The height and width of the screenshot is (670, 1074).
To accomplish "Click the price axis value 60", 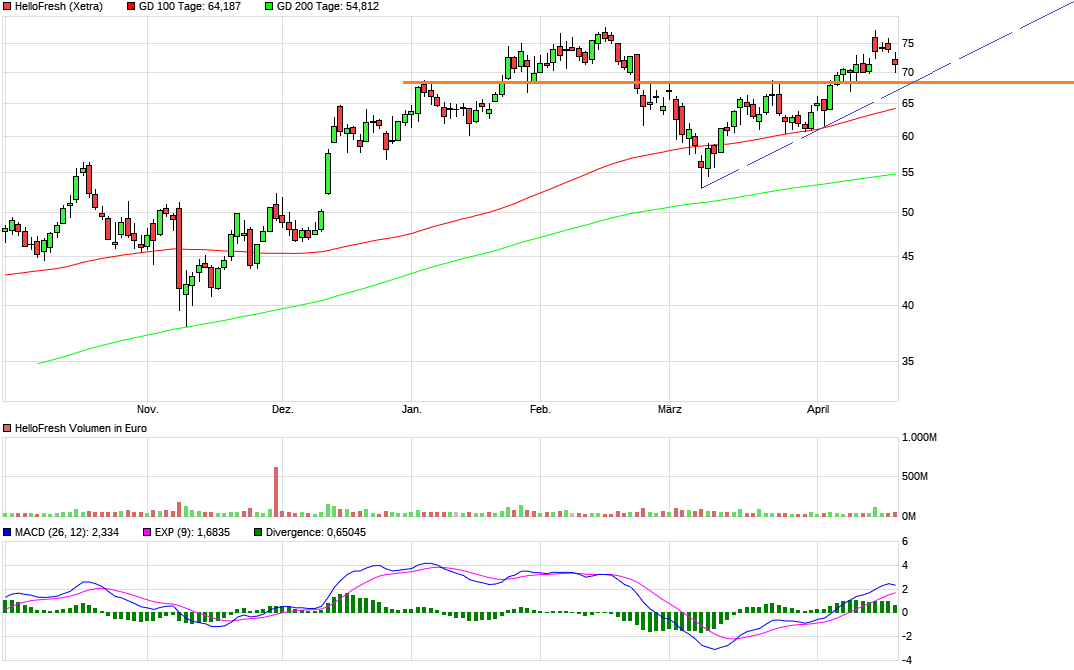I will (908, 136).
